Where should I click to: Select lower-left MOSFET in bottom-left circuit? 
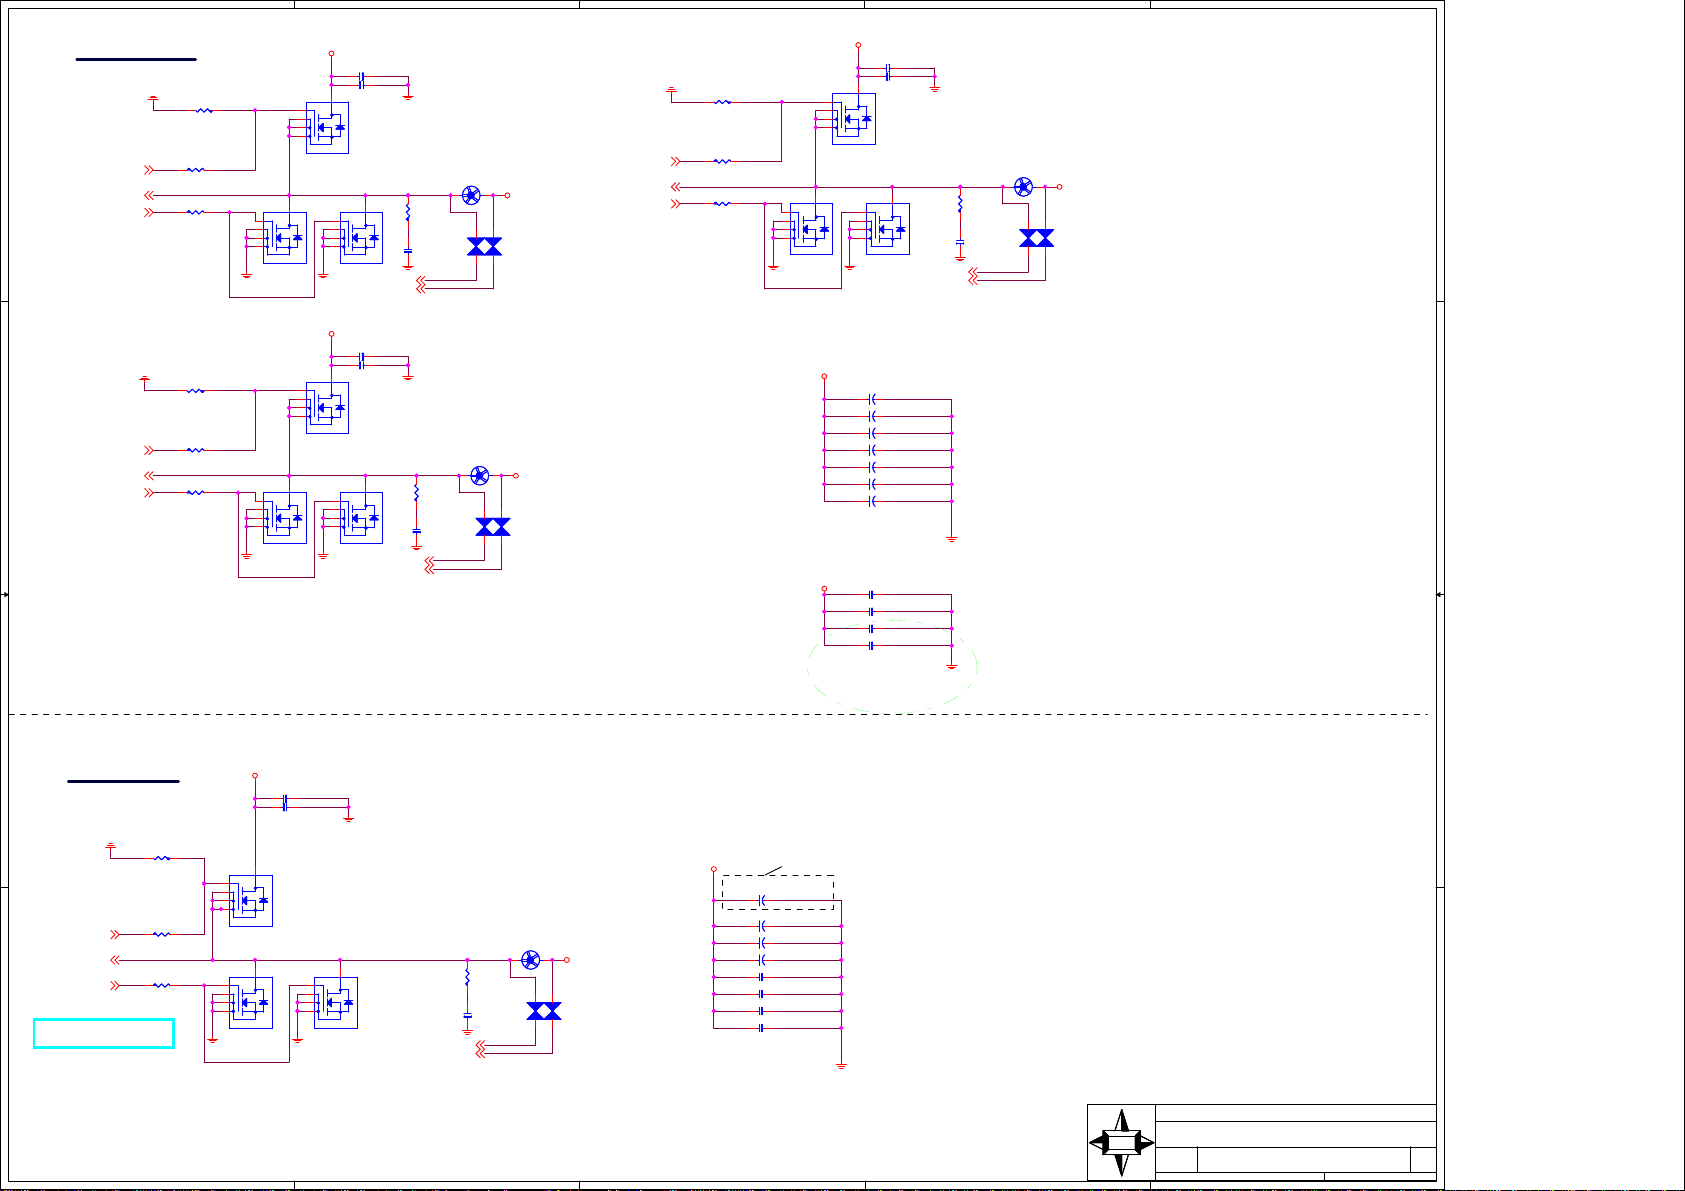coord(251,1003)
